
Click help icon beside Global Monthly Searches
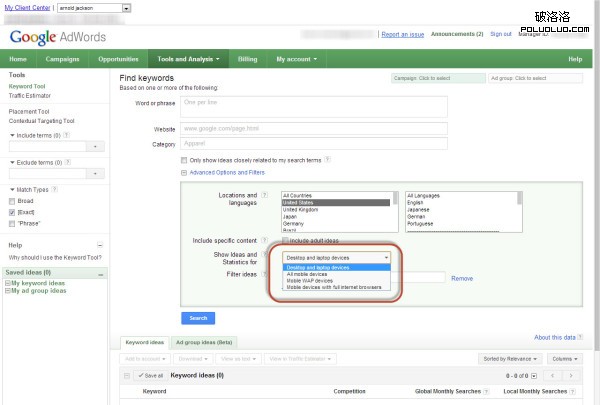pyautogui.click(x=486, y=392)
